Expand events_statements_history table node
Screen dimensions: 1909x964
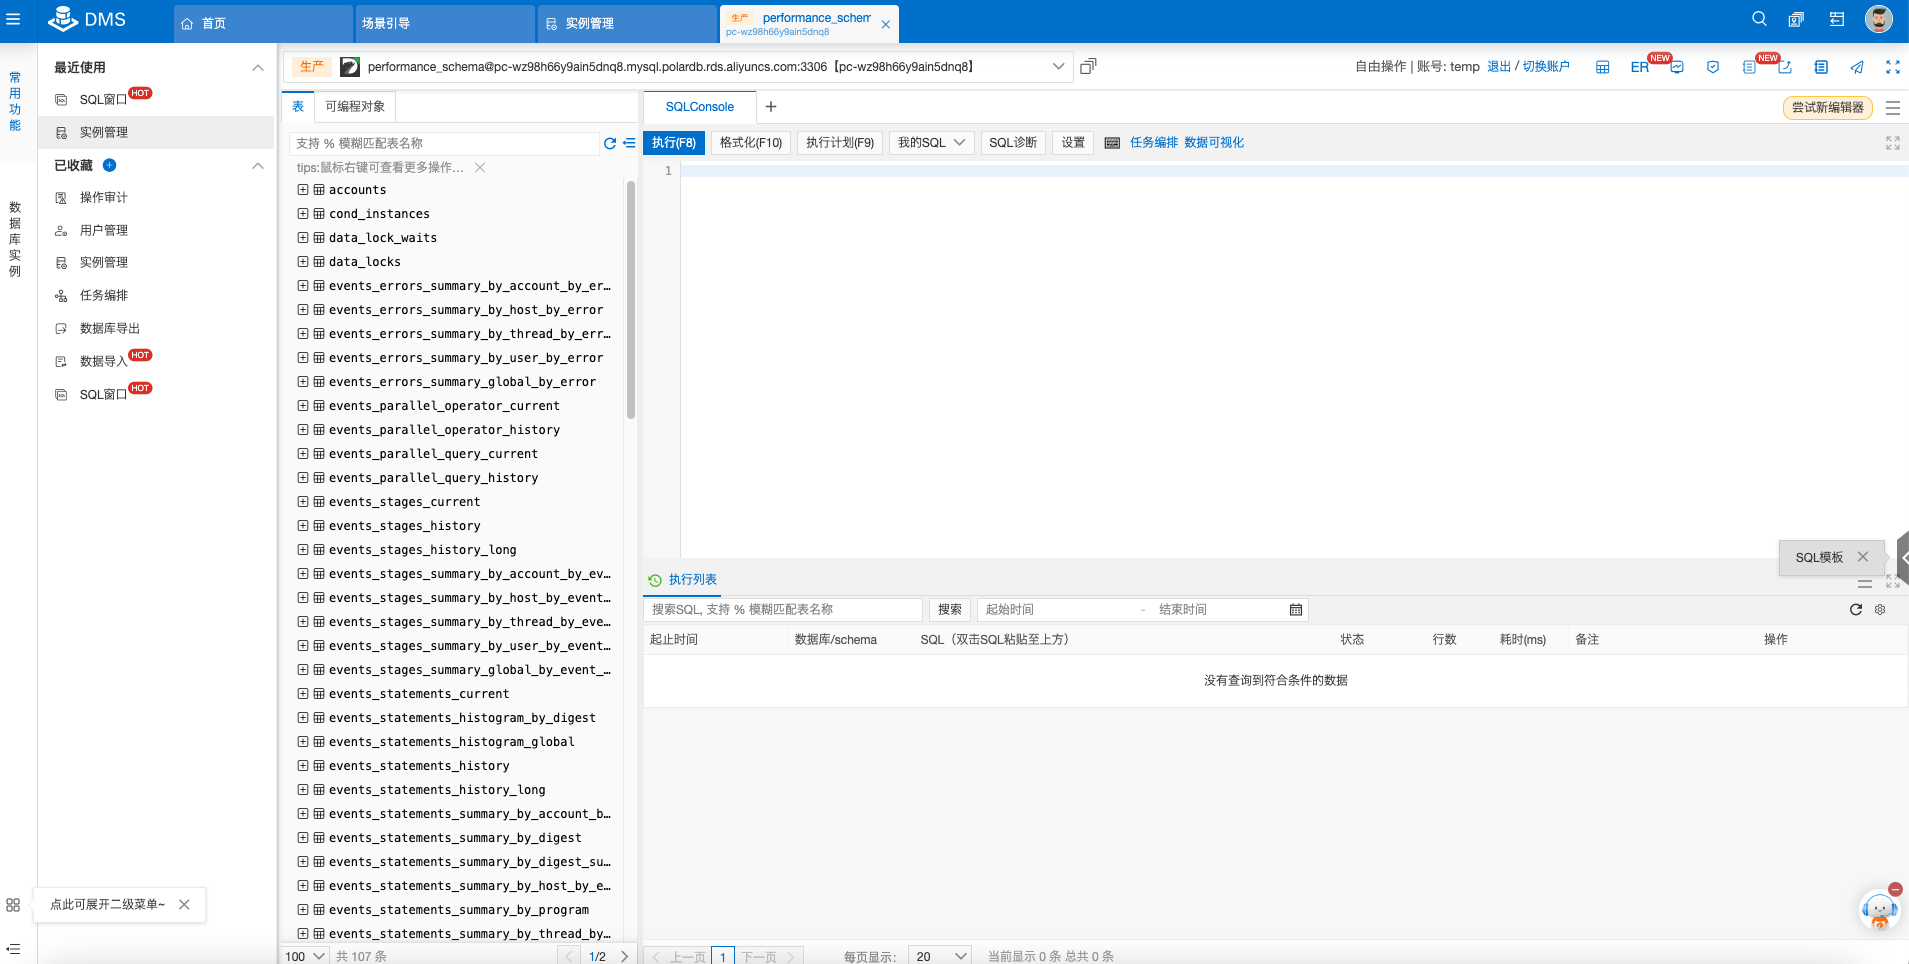pyautogui.click(x=303, y=765)
